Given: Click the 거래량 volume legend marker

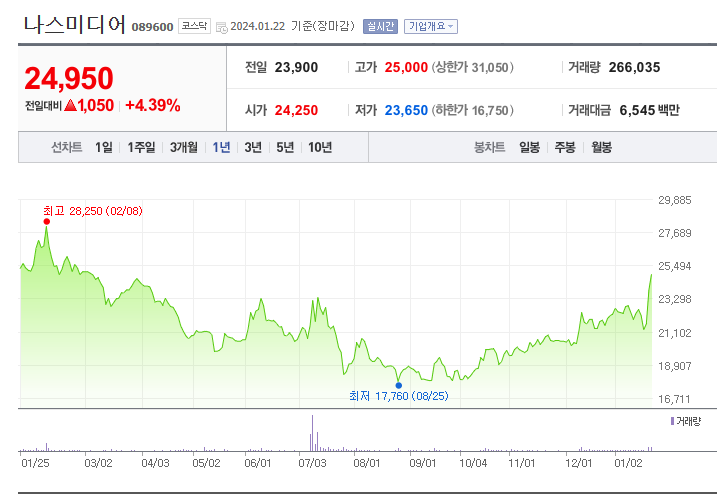Looking at the screenshot, I should coord(672,421).
